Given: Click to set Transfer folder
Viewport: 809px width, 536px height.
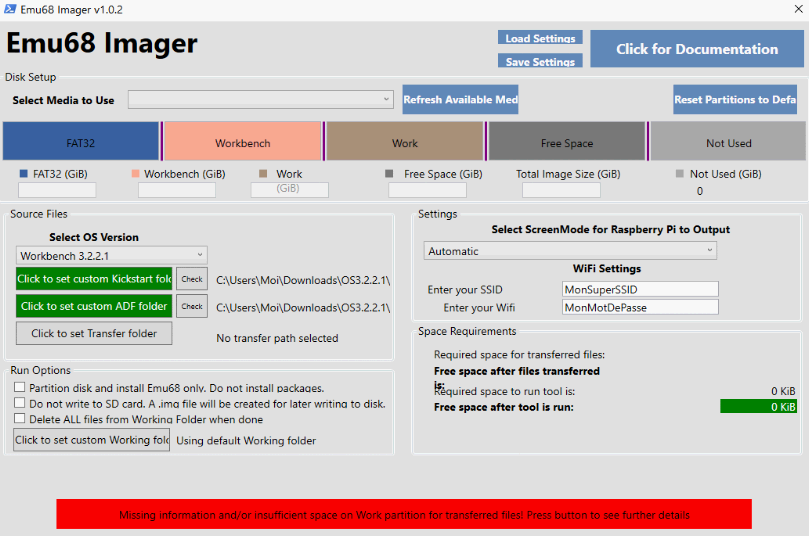Looking at the screenshot, I should [x=94, y=333].
